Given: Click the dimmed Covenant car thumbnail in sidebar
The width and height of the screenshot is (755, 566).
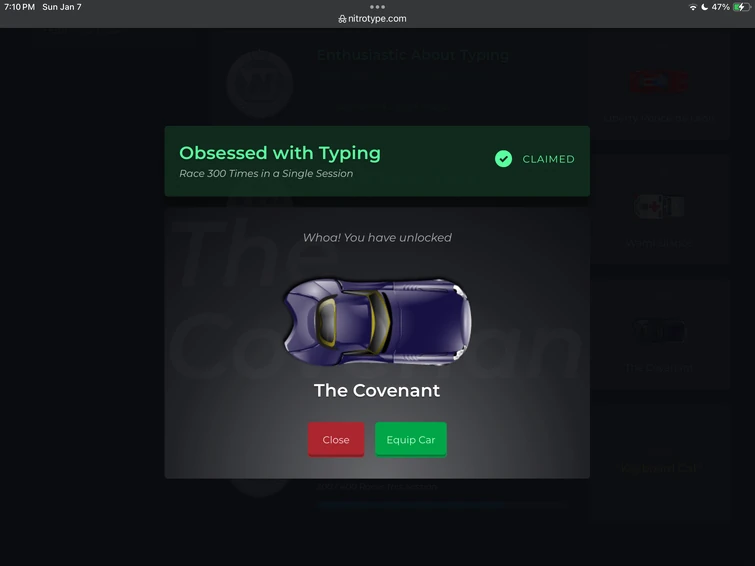Looking at the screenshot, I should 659,331.
